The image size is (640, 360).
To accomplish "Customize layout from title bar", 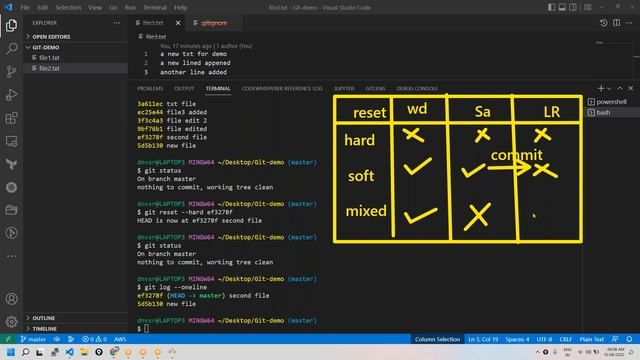I will [x=588, y=7].
